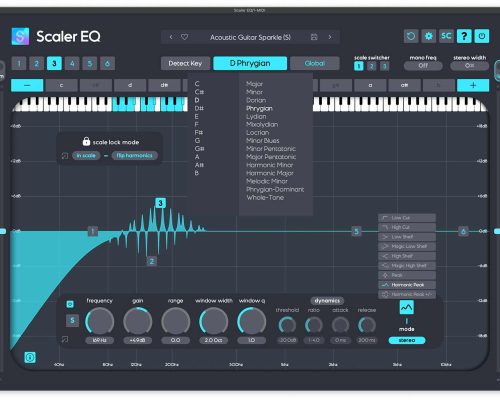Toggle the dynamics button
500x400 pixels.
[327, 301]
